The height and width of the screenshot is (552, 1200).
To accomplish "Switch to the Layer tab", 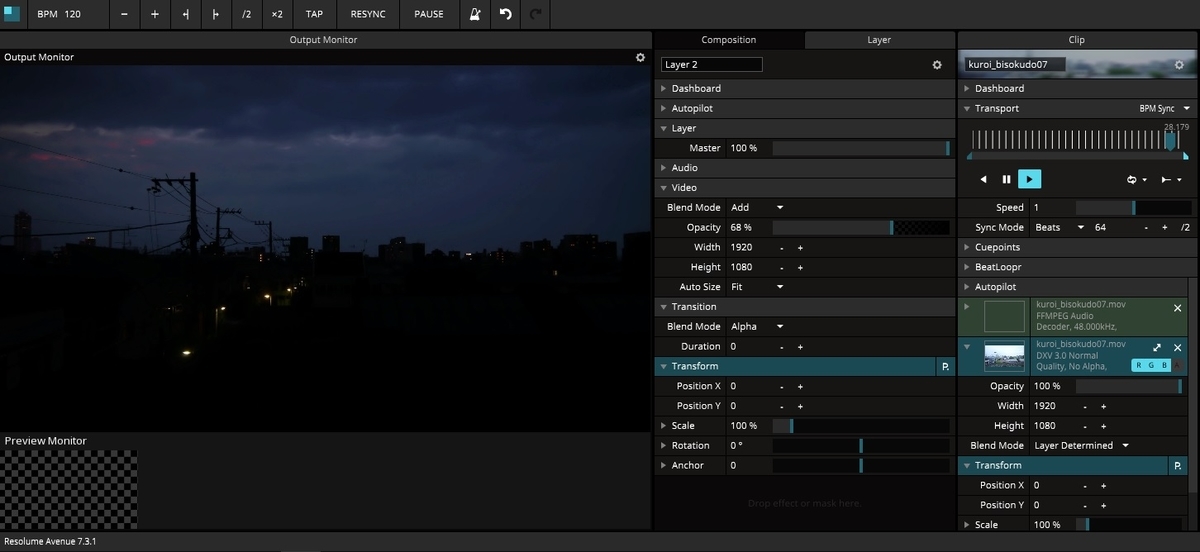I will pos(879,40).
